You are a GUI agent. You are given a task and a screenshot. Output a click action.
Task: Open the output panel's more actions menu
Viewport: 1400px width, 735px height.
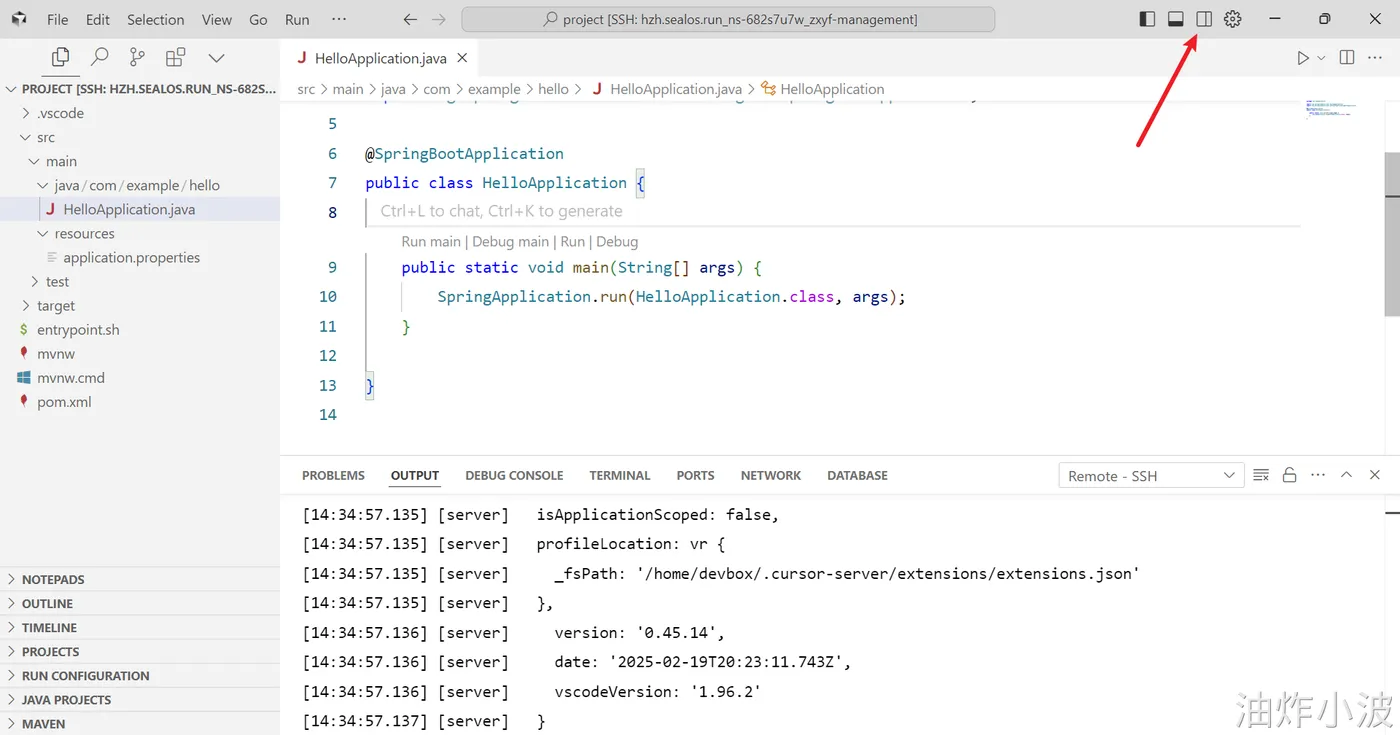pos(1318,475)
